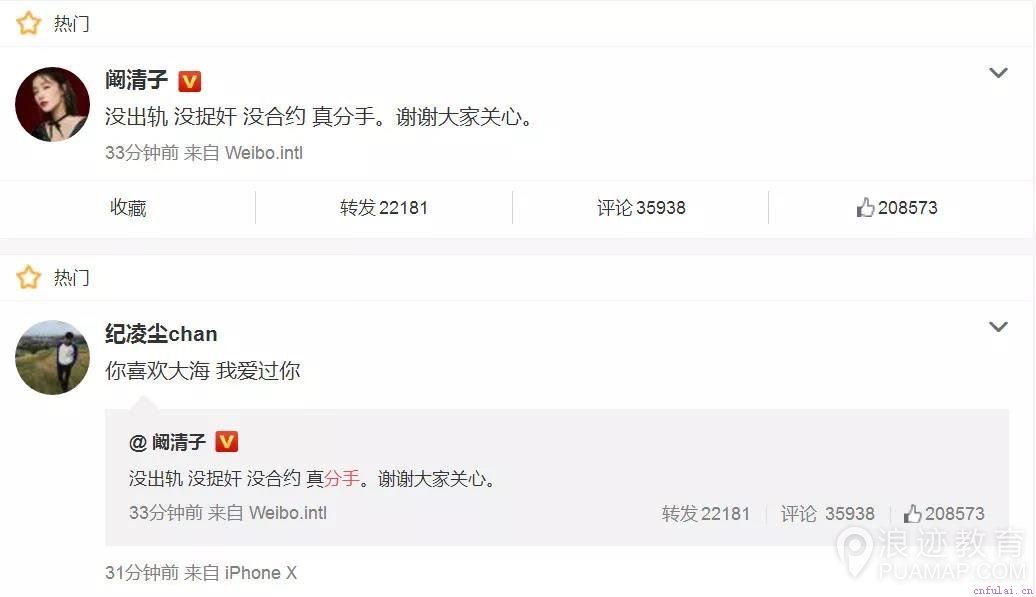This screenshot has height=597, width=1036.
Task: Click the @阚清子 mention in the quoted post
Action: (x=167, y=442)
